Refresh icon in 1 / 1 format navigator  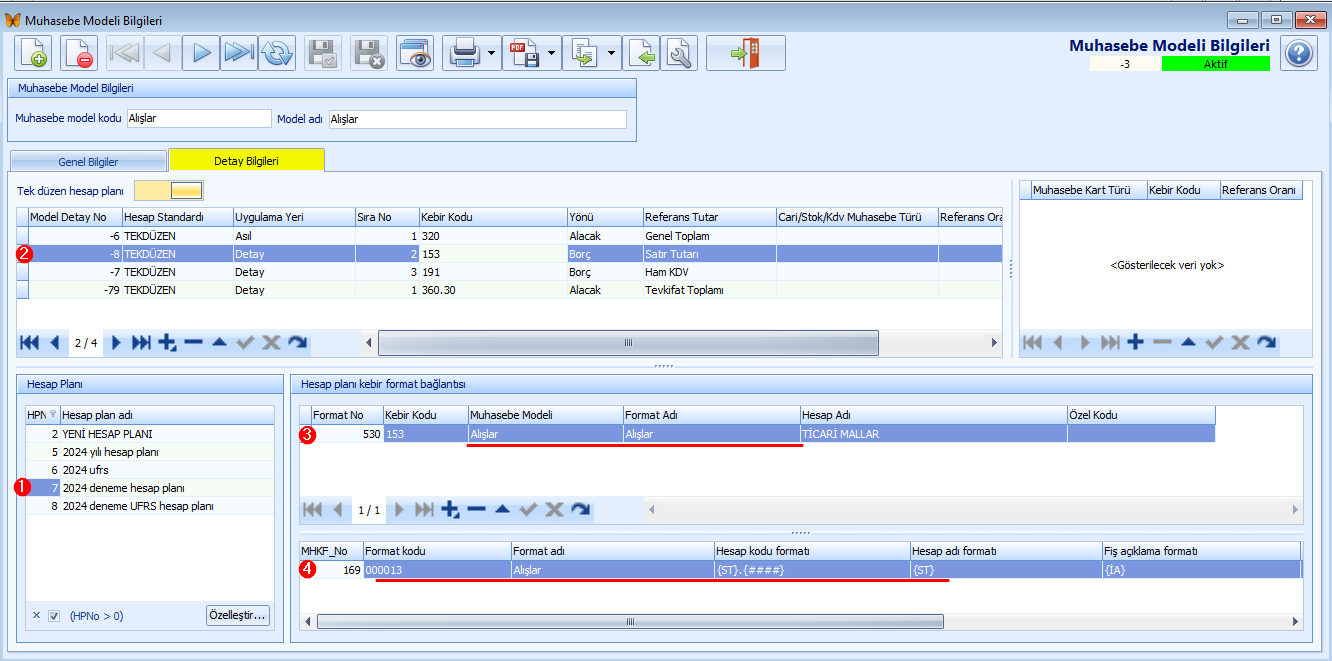pos(580,510)
